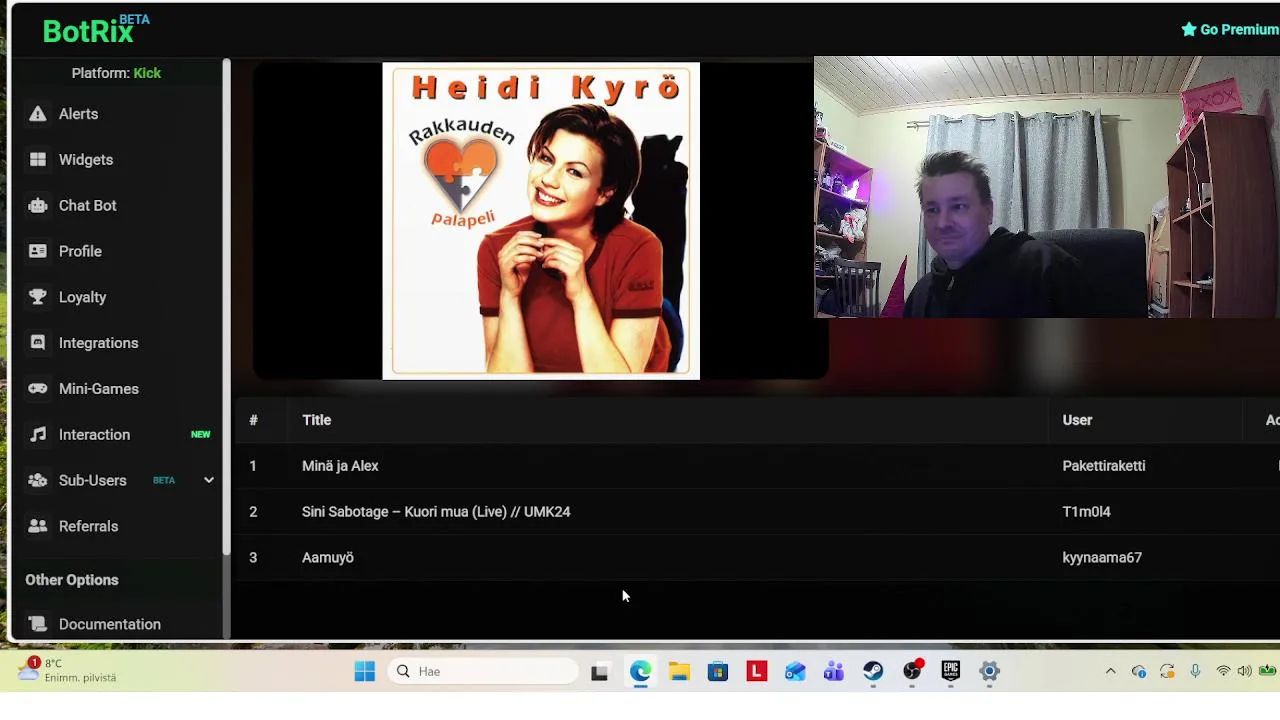Click the microphone tray icon

click(x=1195, y=671)
